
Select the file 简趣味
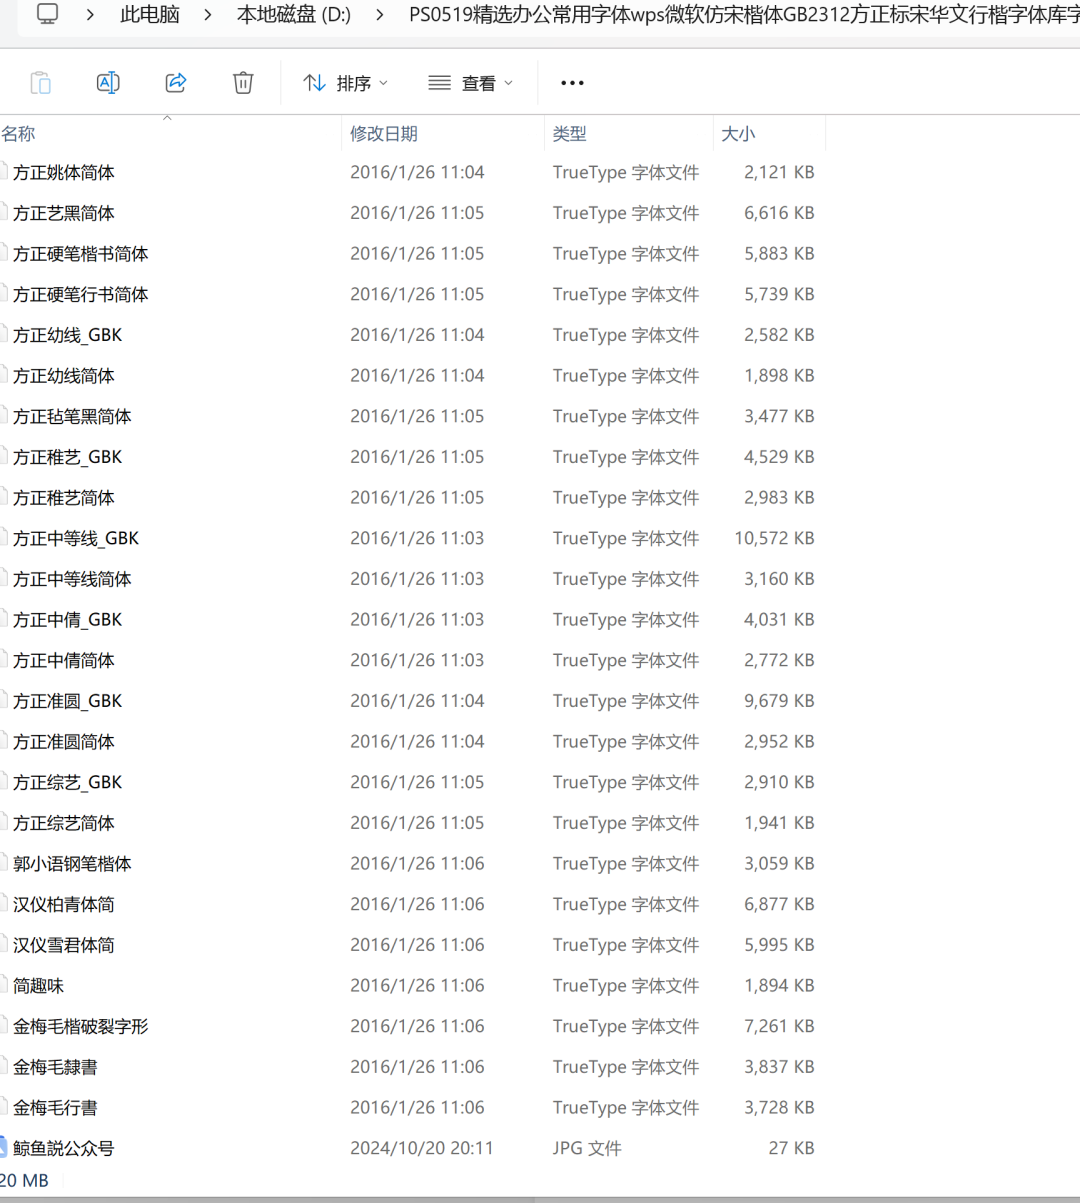pos(39,986)
